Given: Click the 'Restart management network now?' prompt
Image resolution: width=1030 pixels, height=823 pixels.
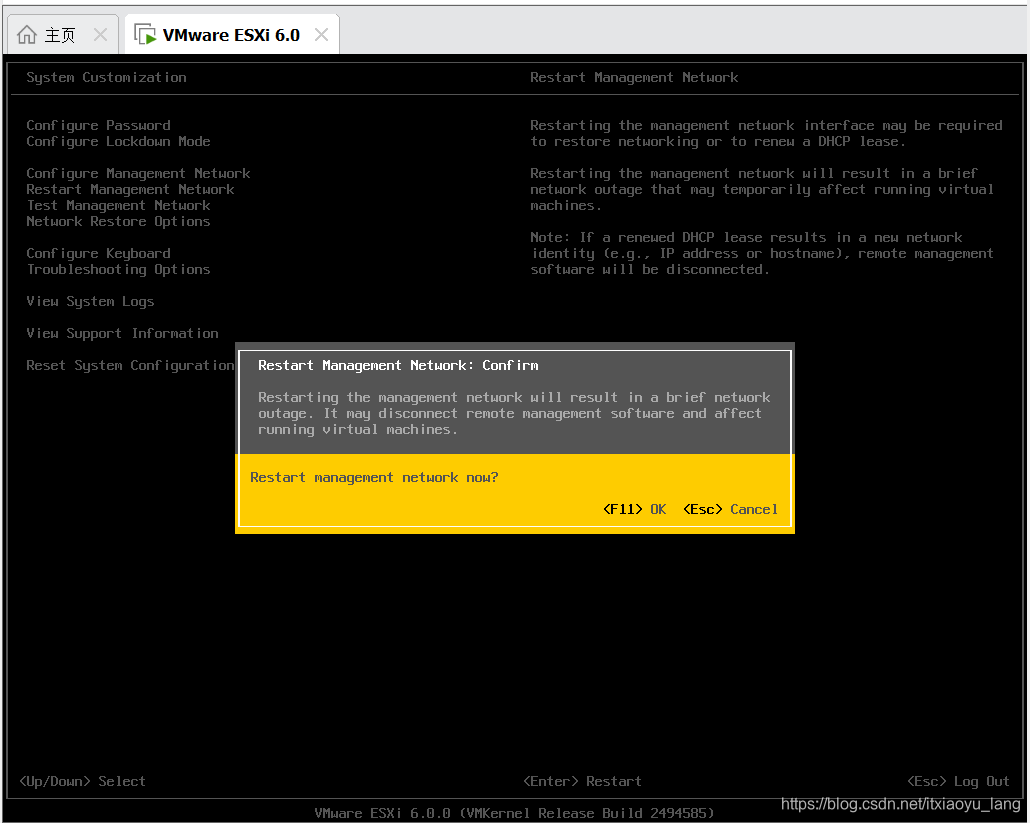Looking at the screenshot, I should pyautogui.click(x=374, y=478).
